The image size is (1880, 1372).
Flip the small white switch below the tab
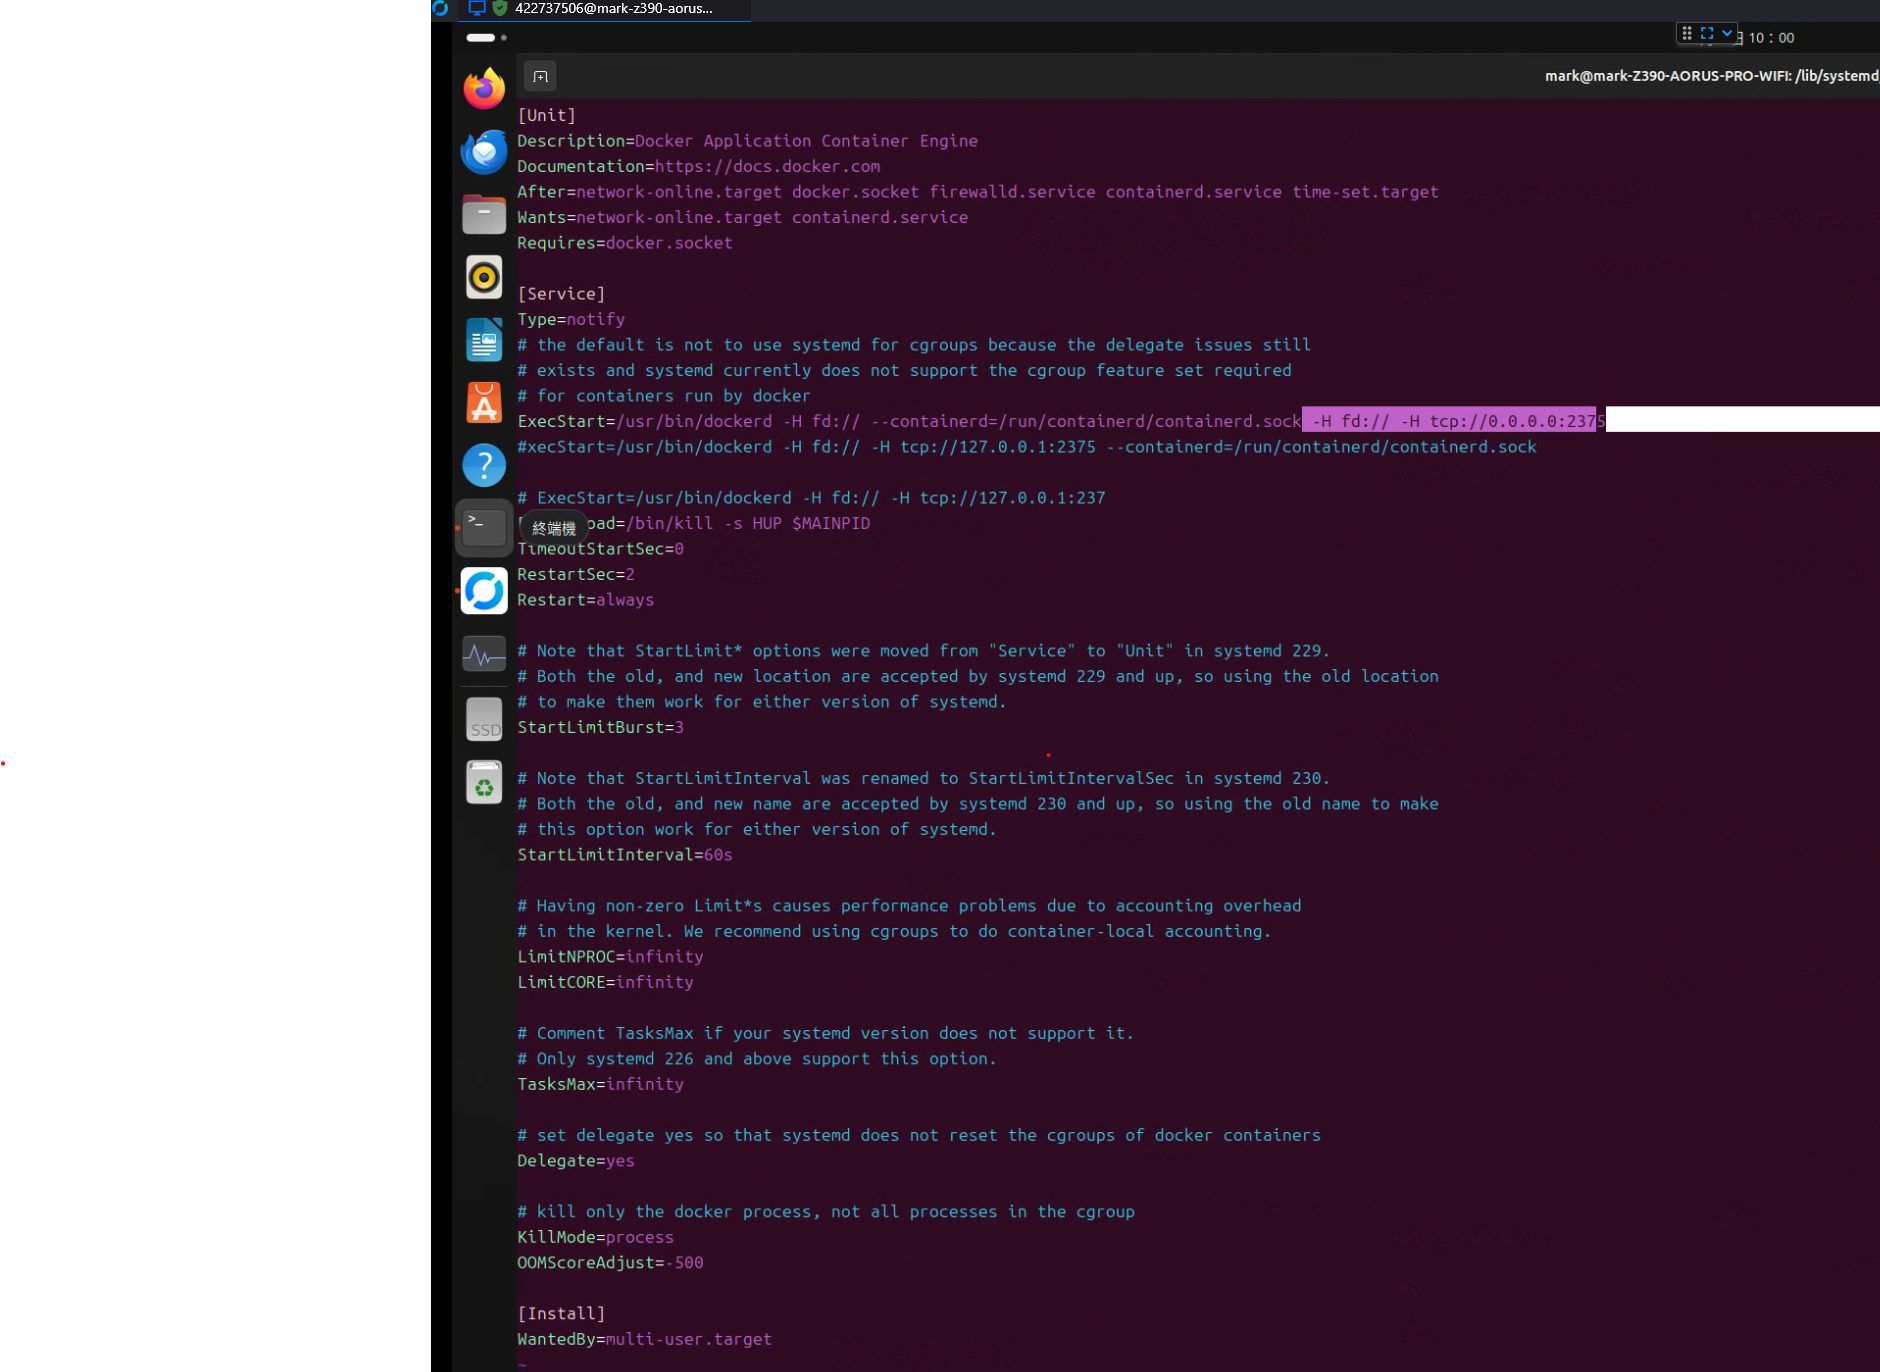pyautogui.click(x=480, y=37)
